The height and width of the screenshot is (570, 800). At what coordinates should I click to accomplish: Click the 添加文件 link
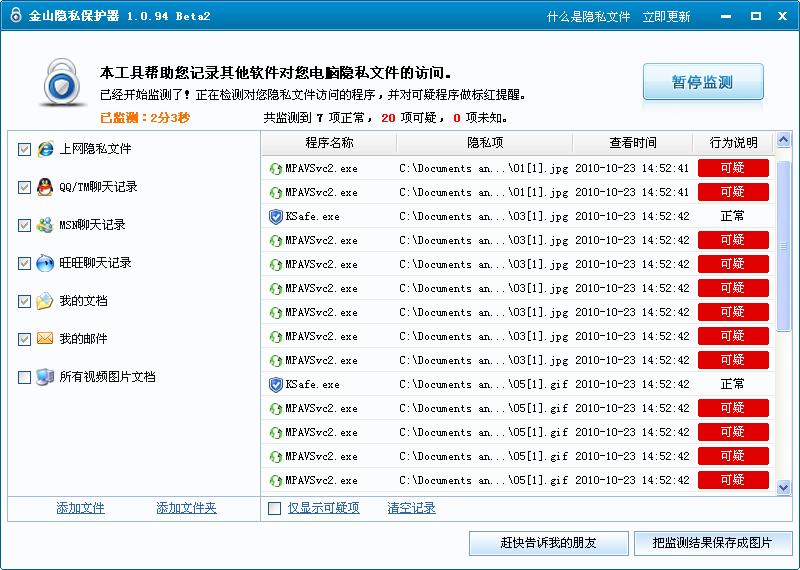click(80, 508)
